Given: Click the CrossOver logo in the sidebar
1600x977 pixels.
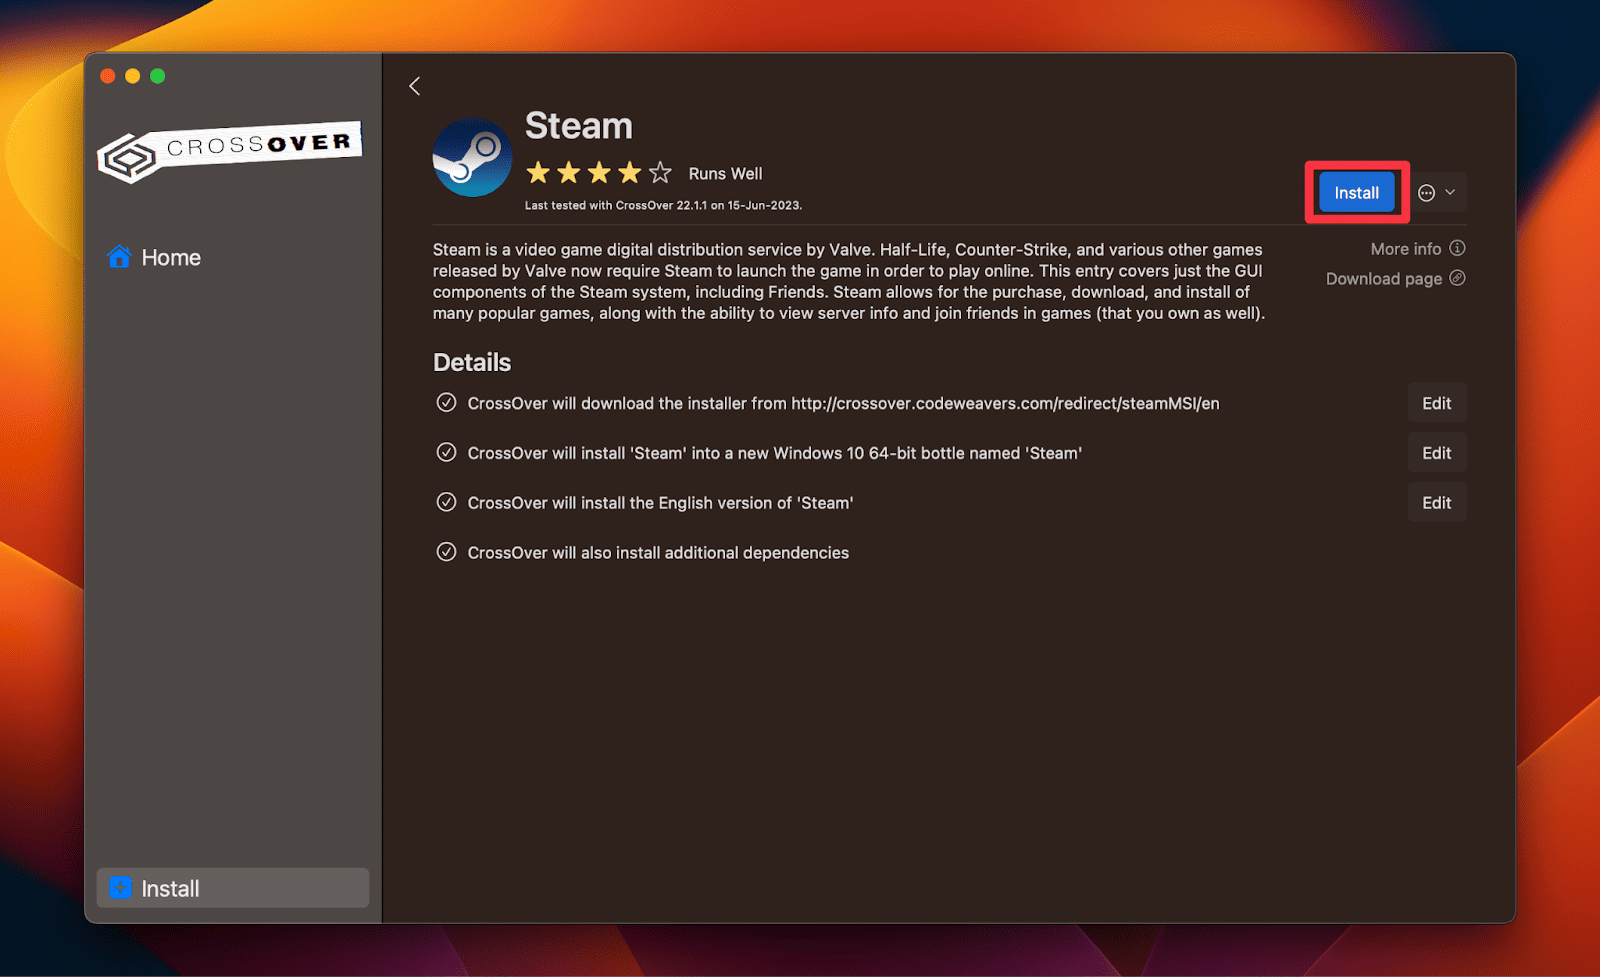Looking at the screenshot, I should (230, 151).
